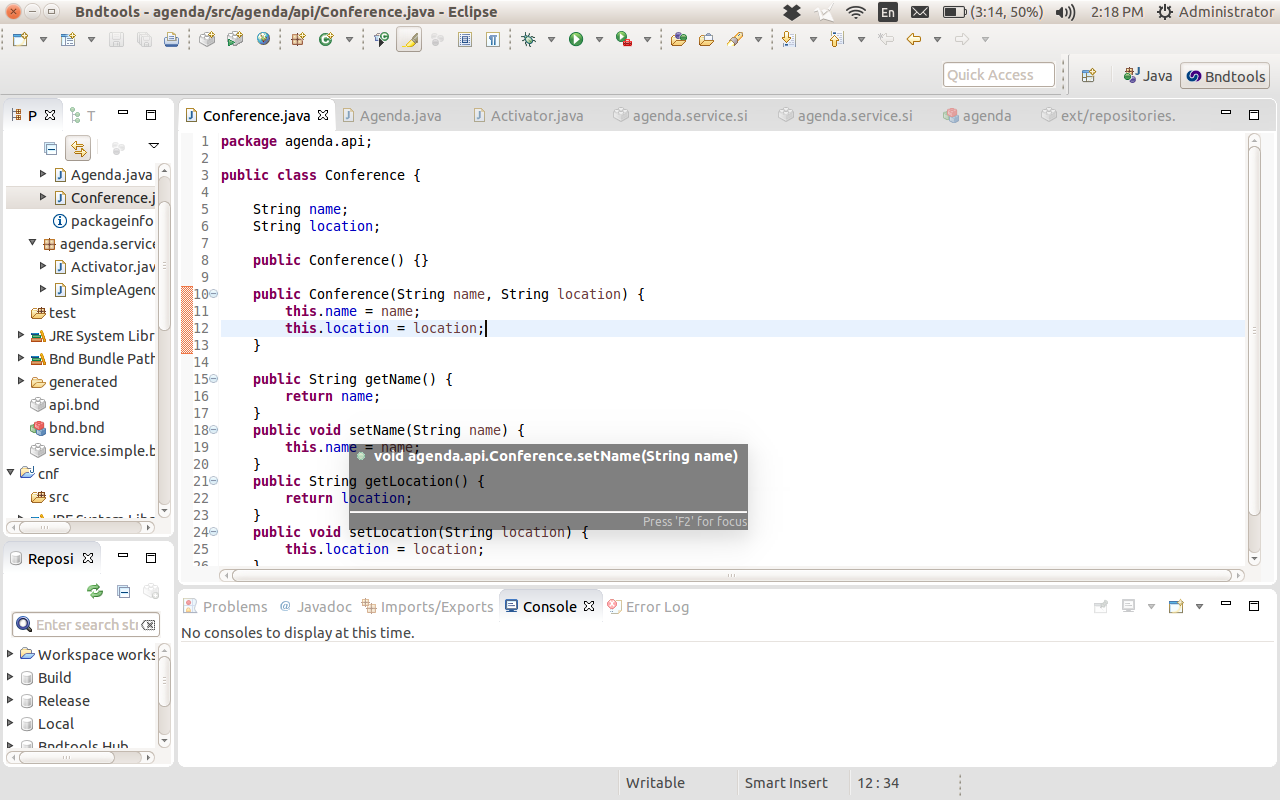This screenshot has width=1280, height=800.
Task: Click the editor vertical scrollbar
Action: (x=1254, y=349)
